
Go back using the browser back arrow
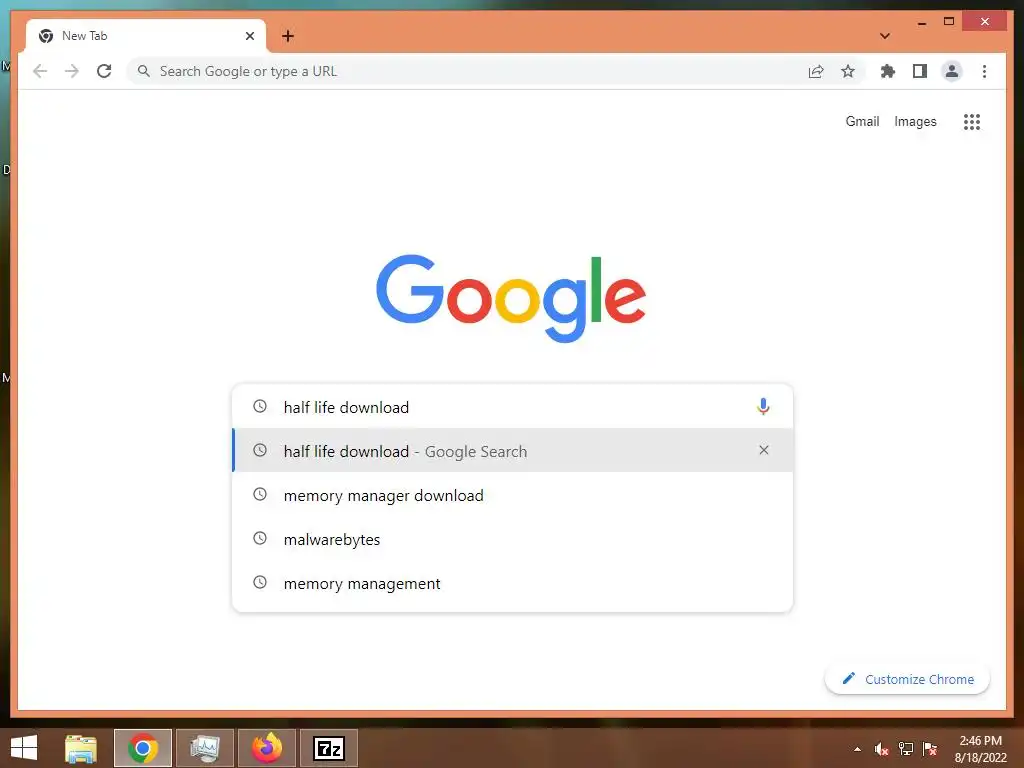[x=40, y=71]
